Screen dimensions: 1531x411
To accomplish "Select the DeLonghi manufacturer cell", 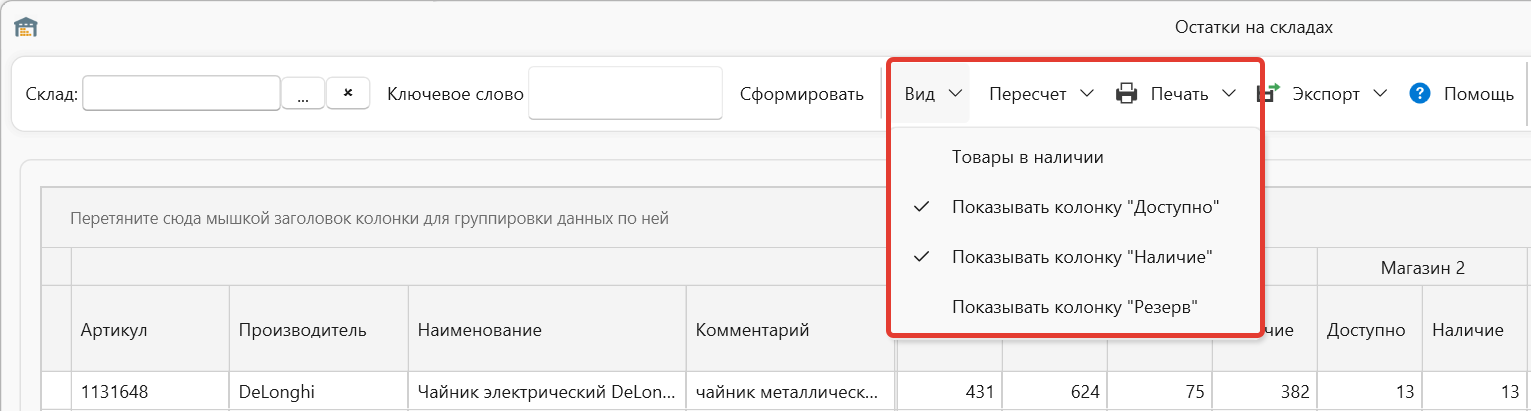I will 319,392.
